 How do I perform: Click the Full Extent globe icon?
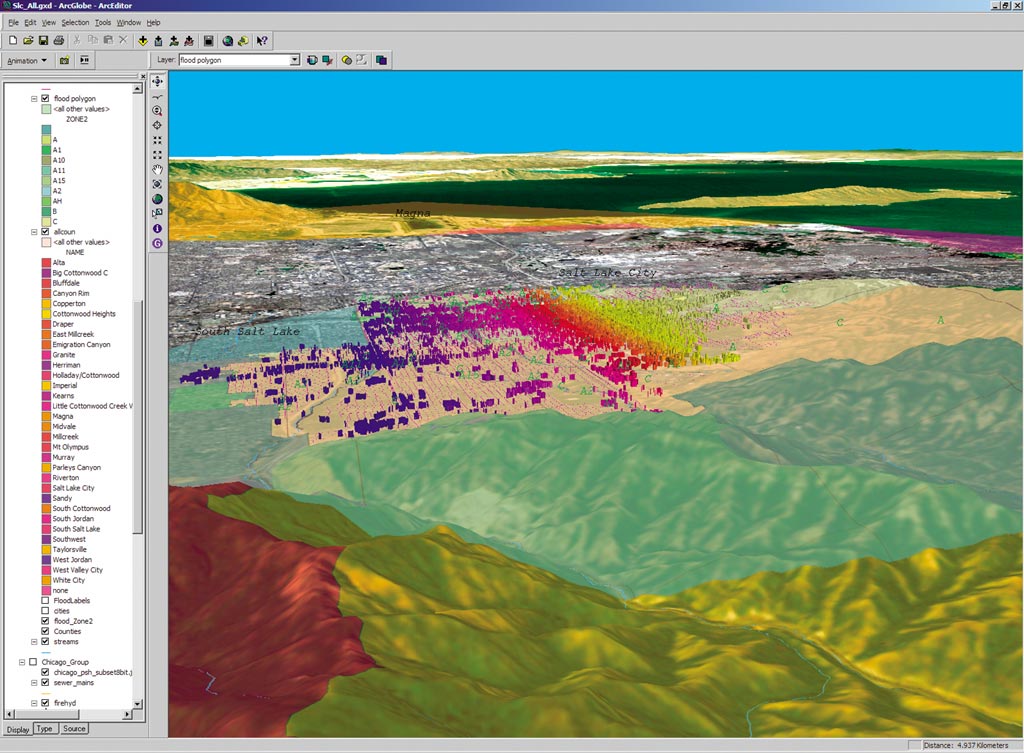tap(158, 199)
